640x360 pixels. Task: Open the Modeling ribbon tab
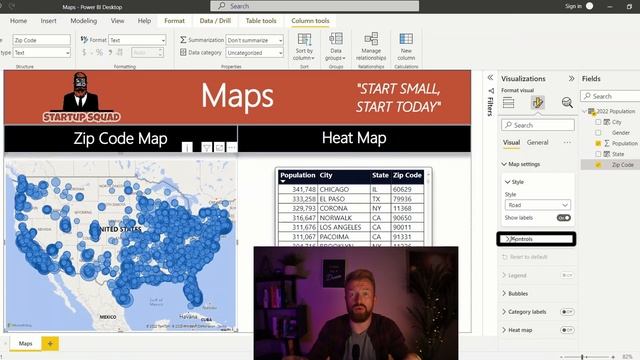84,21
